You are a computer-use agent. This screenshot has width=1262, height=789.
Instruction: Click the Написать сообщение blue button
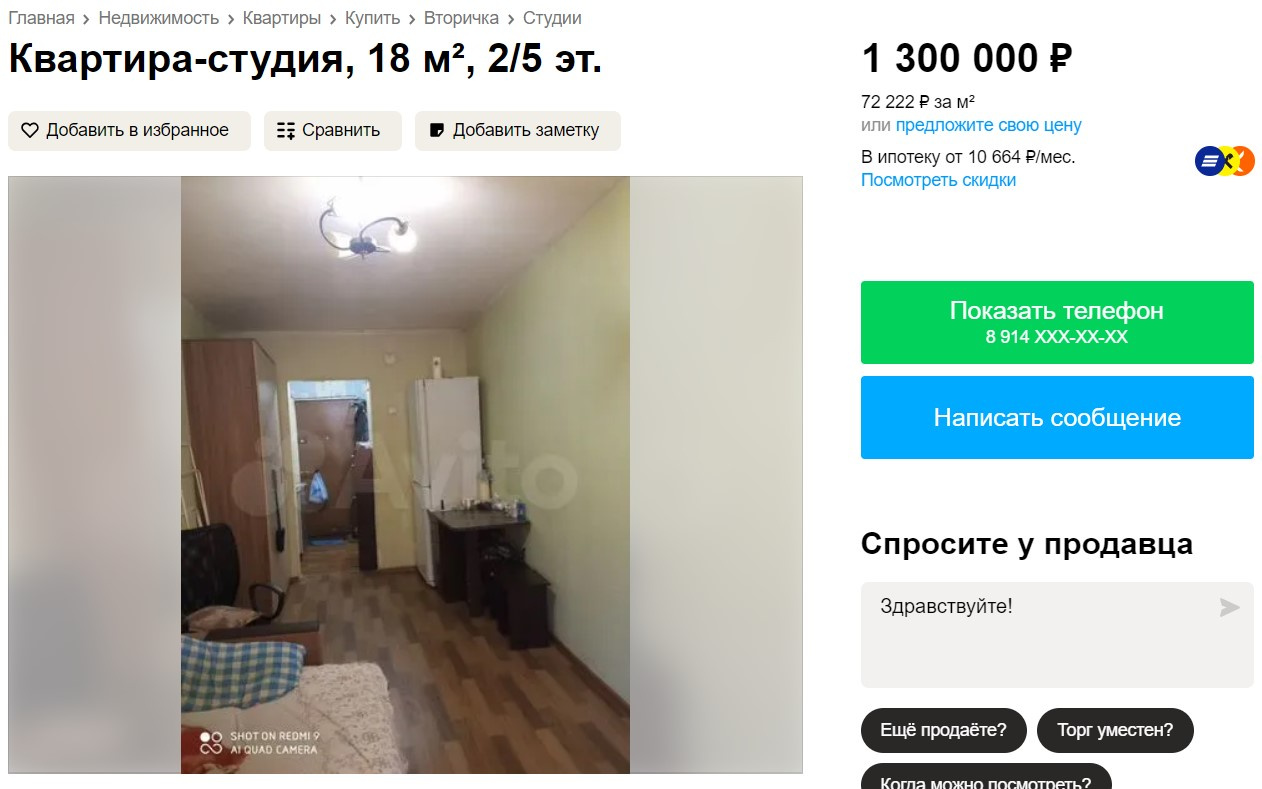click(x=1057, y=417)
